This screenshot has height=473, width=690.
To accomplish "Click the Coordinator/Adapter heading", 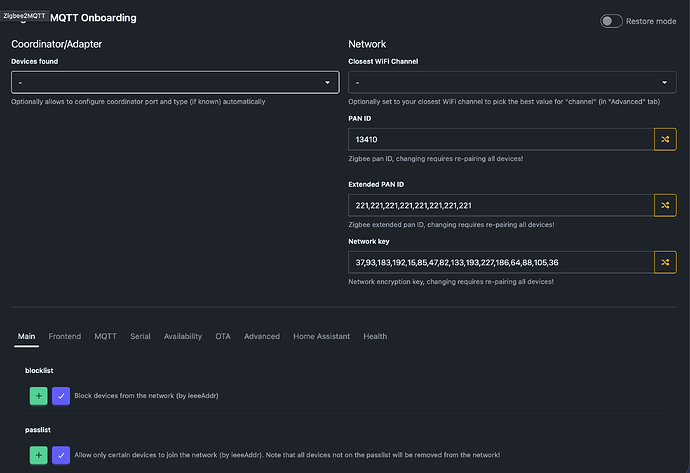I will (56, 44).
